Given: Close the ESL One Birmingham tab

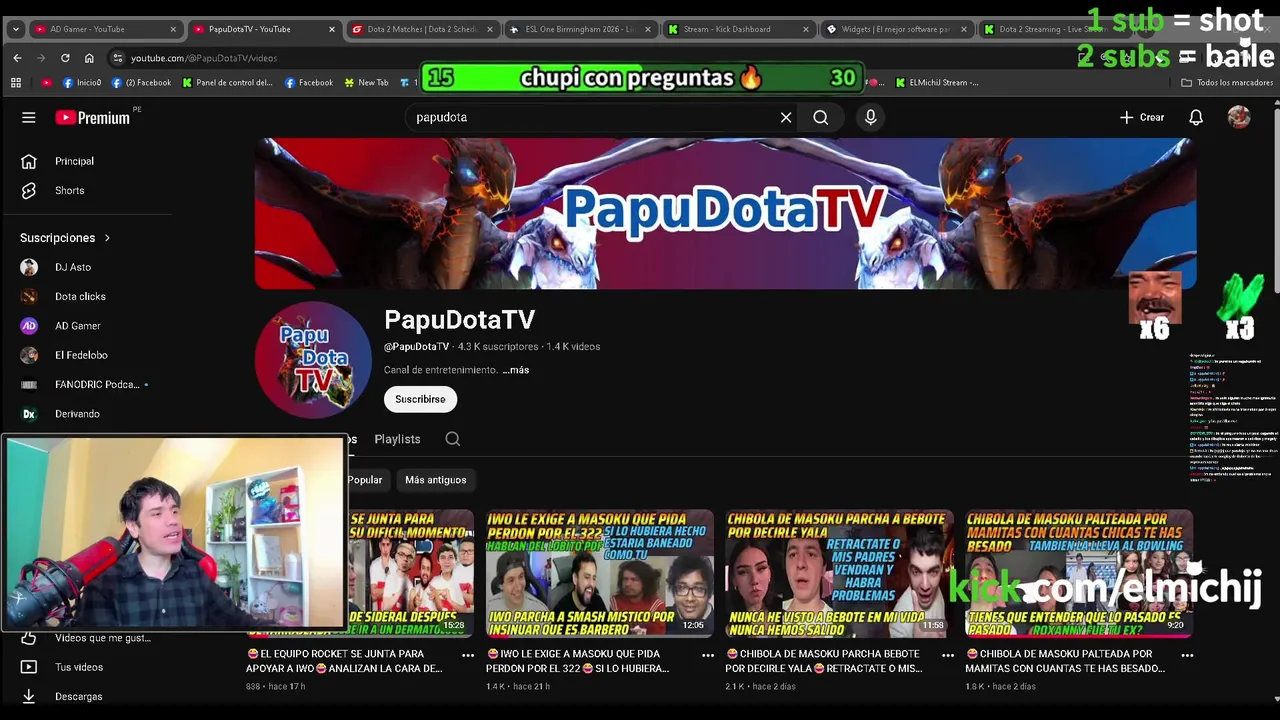Looking at the screenshot, I should point(648,29).
